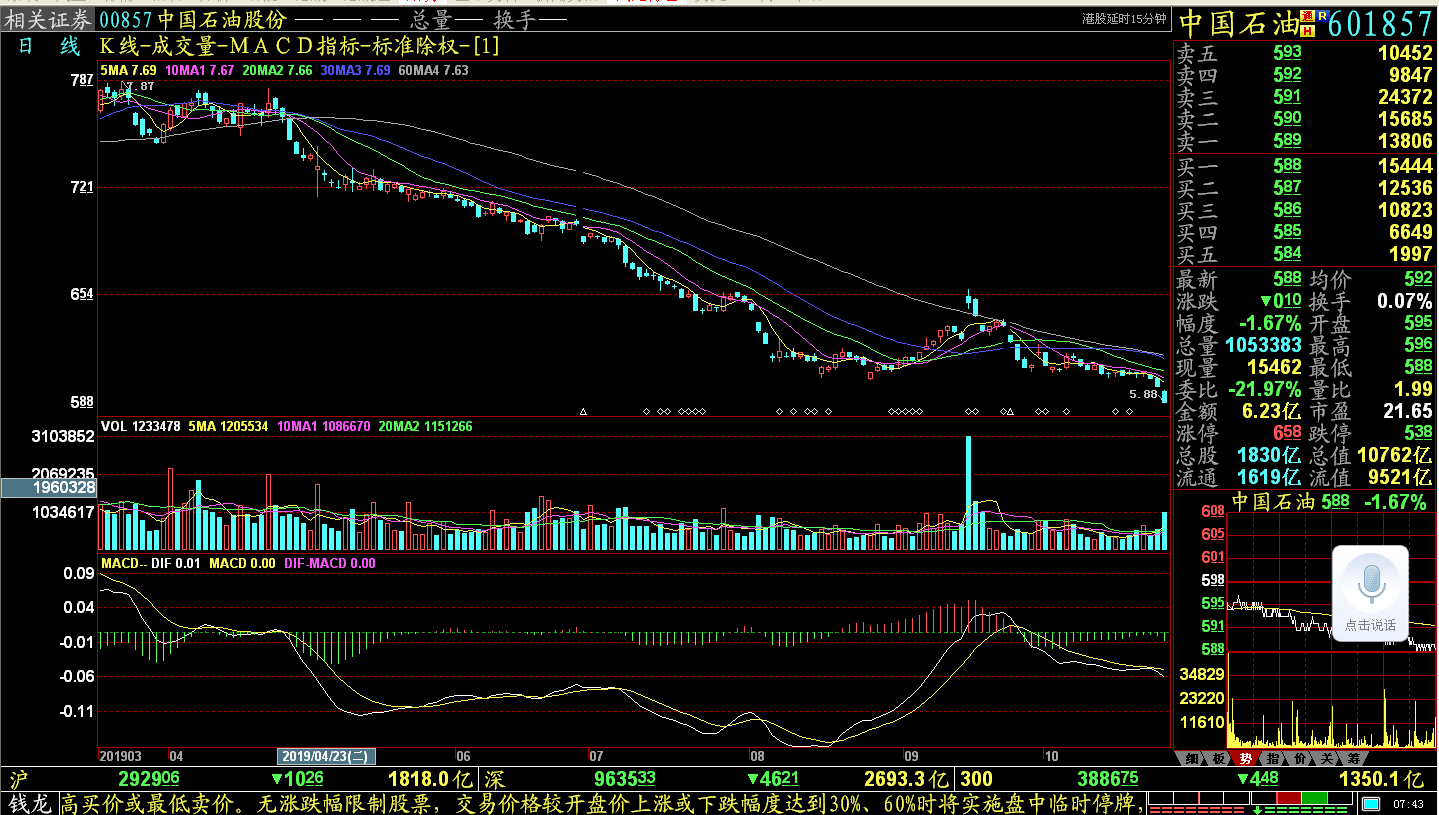Switch to the 势 trend tab
This screenshot has height=815, width=1439.
tap(1245, 758)
